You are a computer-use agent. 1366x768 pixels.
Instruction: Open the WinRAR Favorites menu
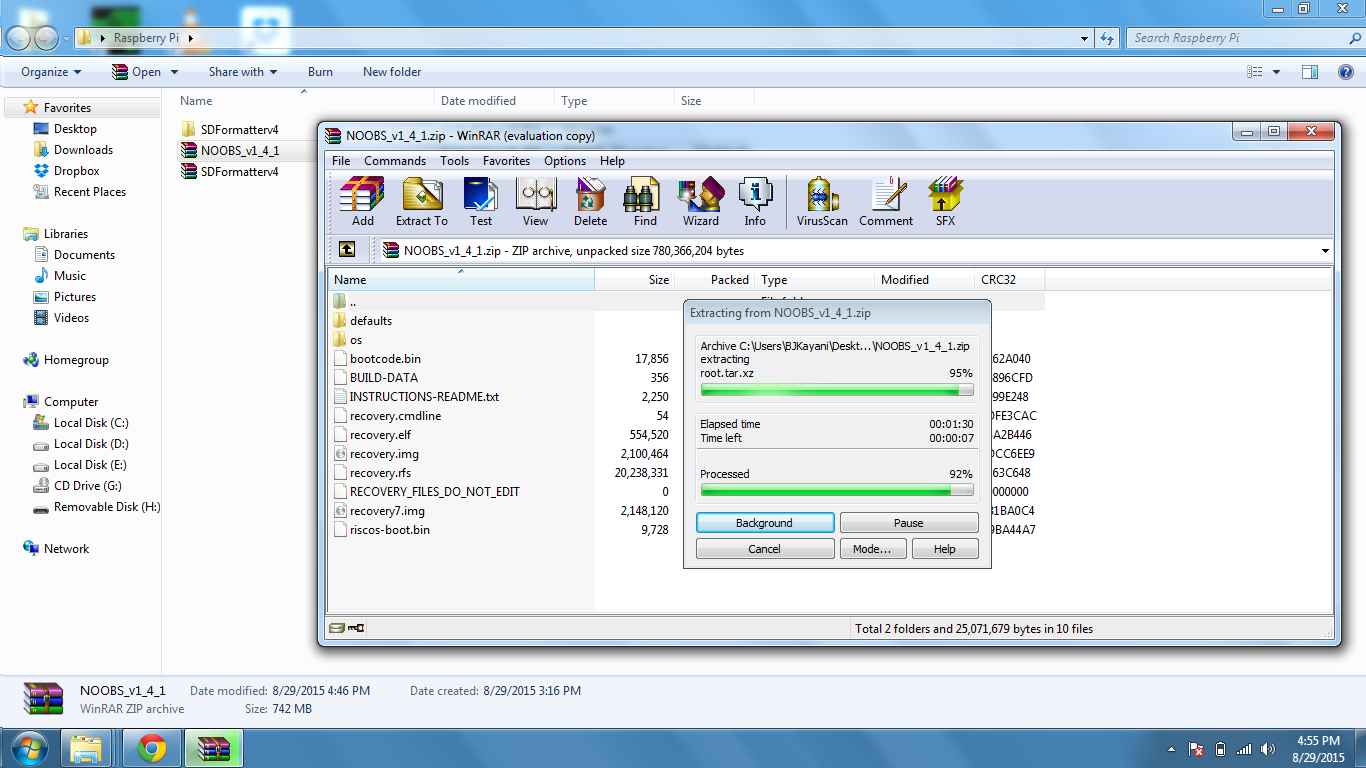click(x=506, y=161)
